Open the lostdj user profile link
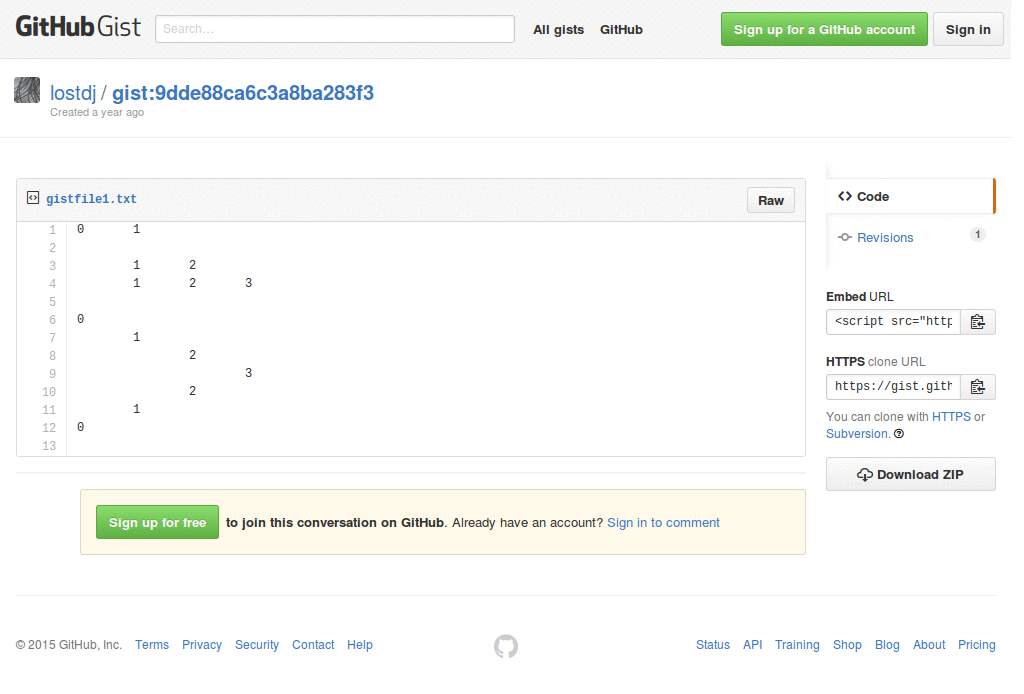 click(74, 93)
